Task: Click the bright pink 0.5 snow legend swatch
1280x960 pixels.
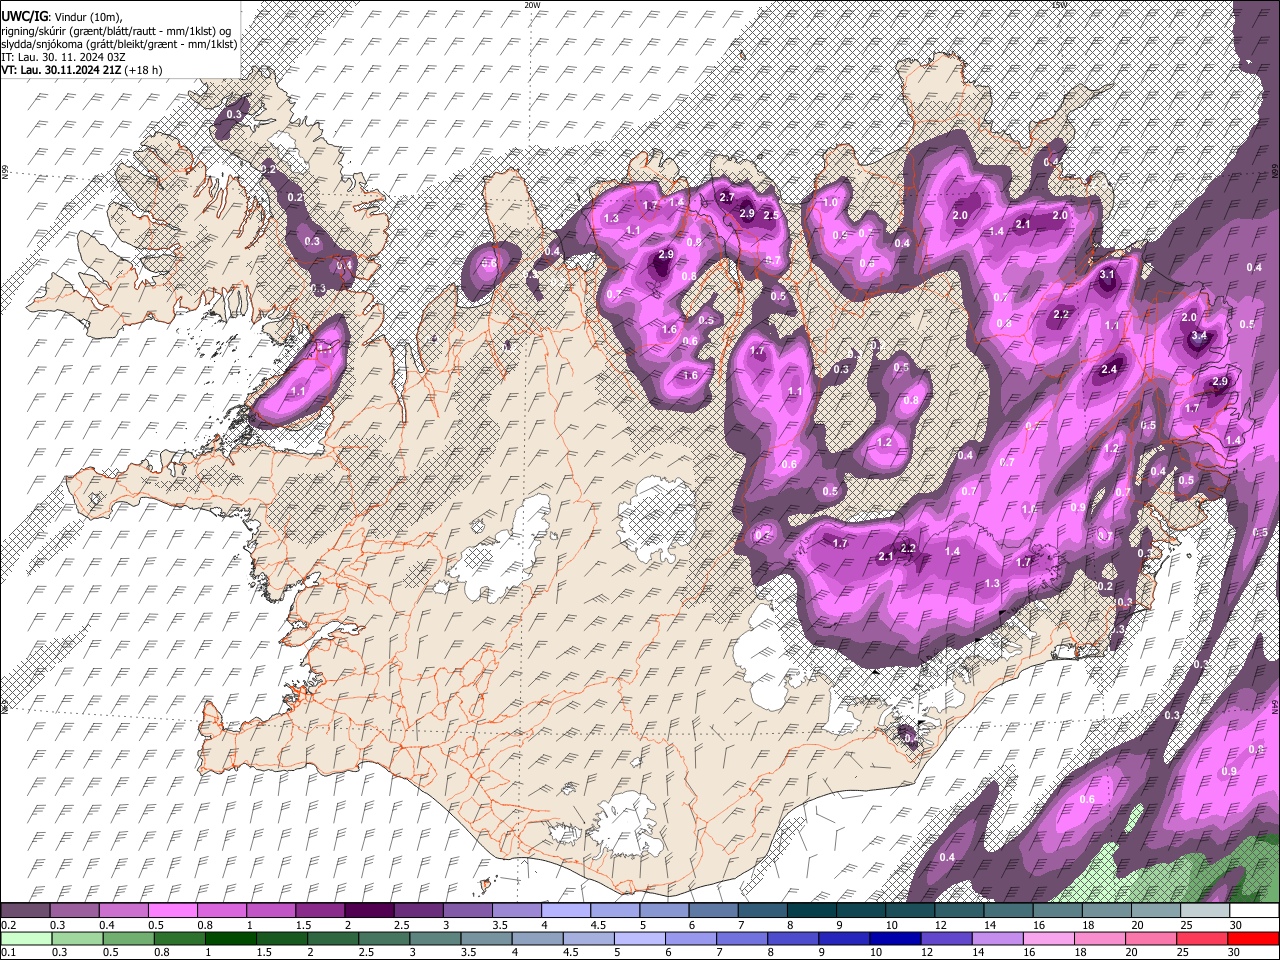Action: click(x=173, y=910)
